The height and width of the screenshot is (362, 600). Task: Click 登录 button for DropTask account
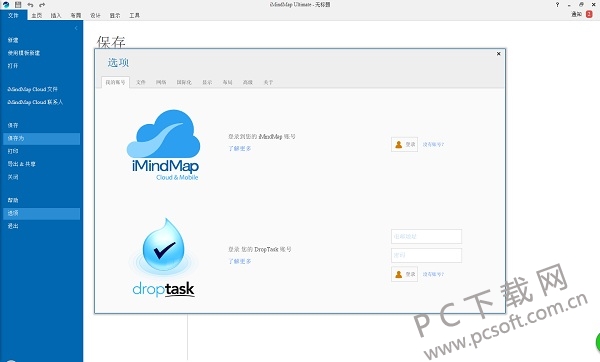(x=404, y=274)
